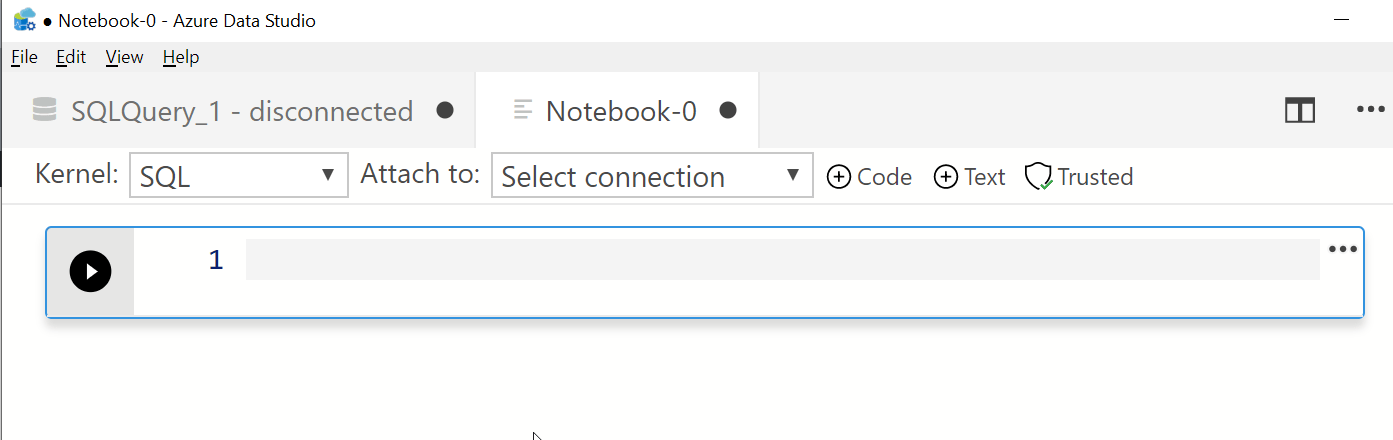Viewport: 1393px width, 440px height.
Task: Add a new Code cell
Action: coord(870,177)
